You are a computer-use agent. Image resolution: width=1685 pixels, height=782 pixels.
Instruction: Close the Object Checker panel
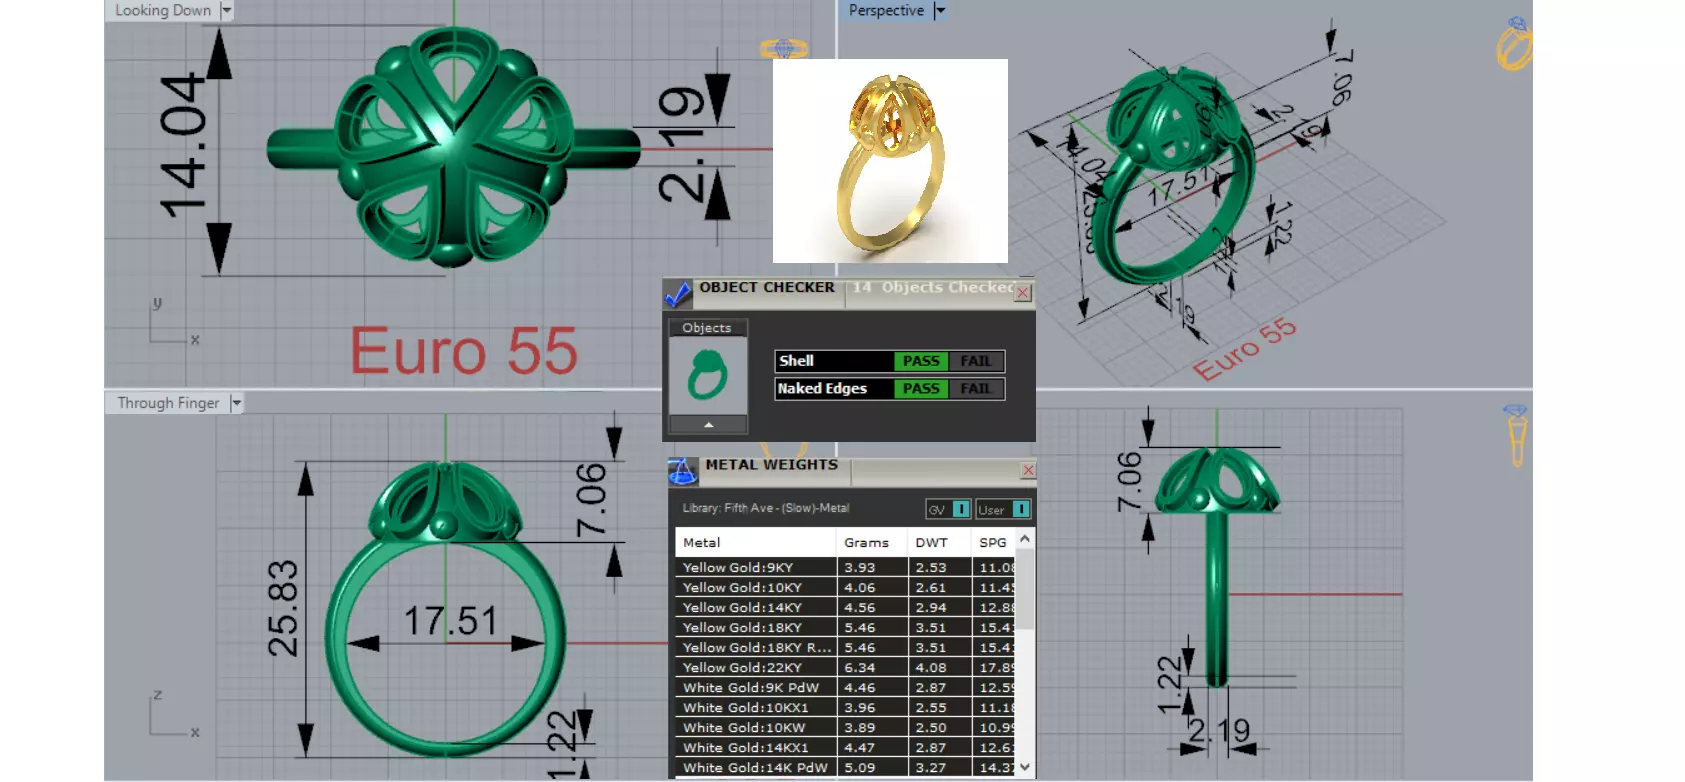1023,293
